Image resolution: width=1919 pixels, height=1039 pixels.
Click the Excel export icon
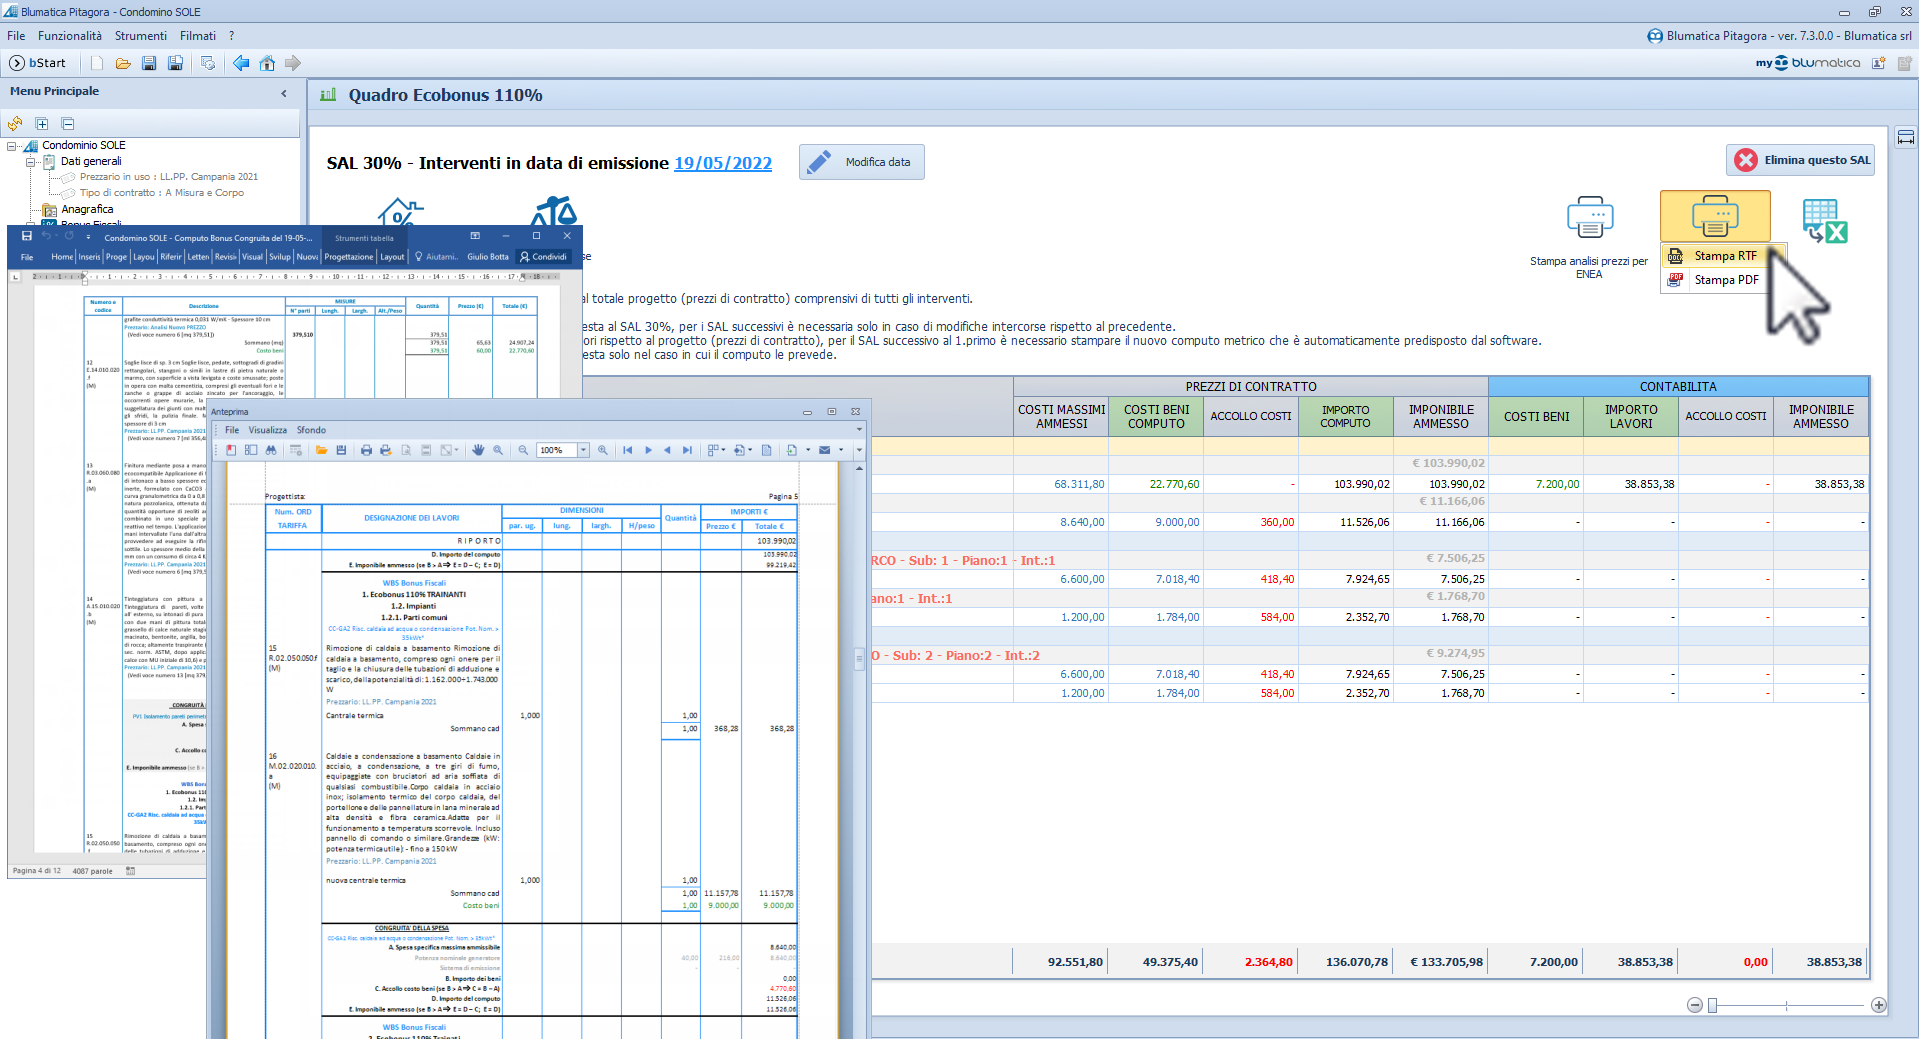tap(1824, 221)
